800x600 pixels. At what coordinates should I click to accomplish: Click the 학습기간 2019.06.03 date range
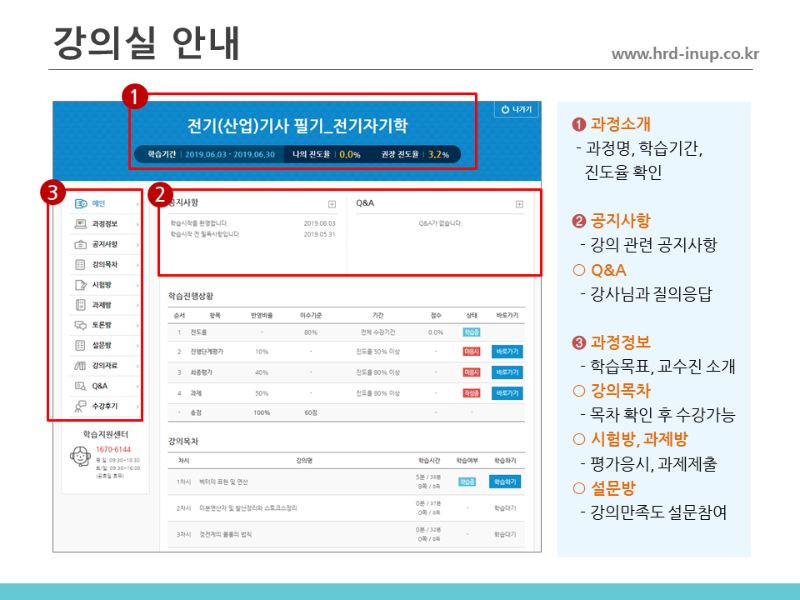(230, 154)
